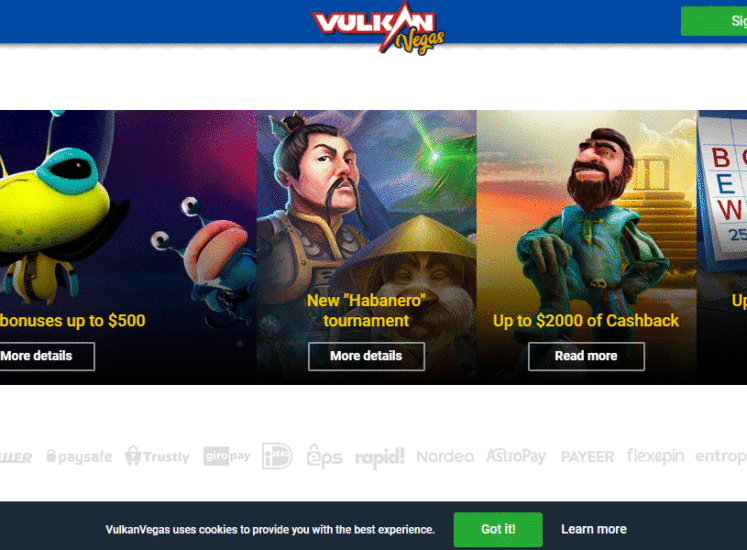This screenshot has width=747, height=550.
Task: Open More details for Habanero tournament
Action: pyautogui.click(x=366, y=356)
